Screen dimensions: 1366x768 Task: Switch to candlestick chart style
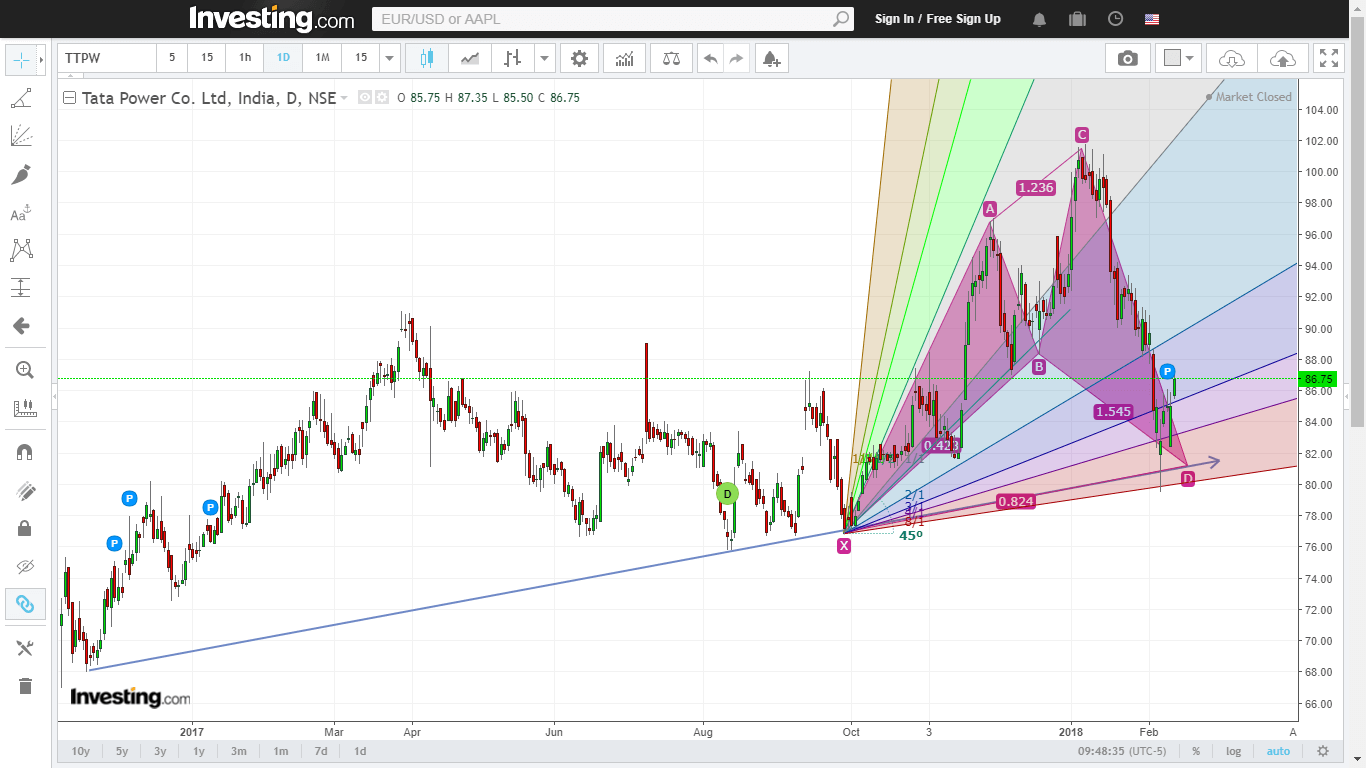tap(427, 58)
